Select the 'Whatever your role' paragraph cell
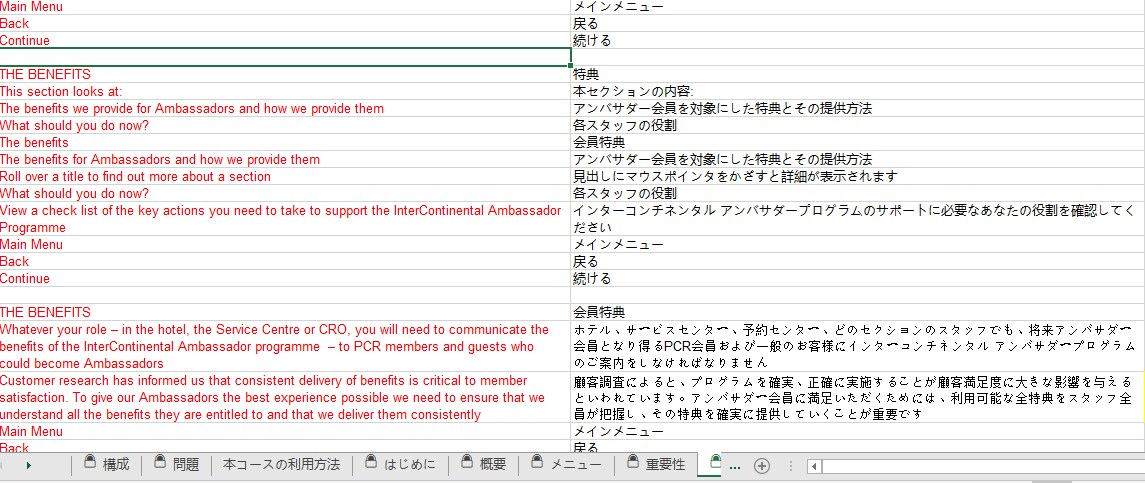This screenshot has width=1145, height=483. (x=285, y=346)
